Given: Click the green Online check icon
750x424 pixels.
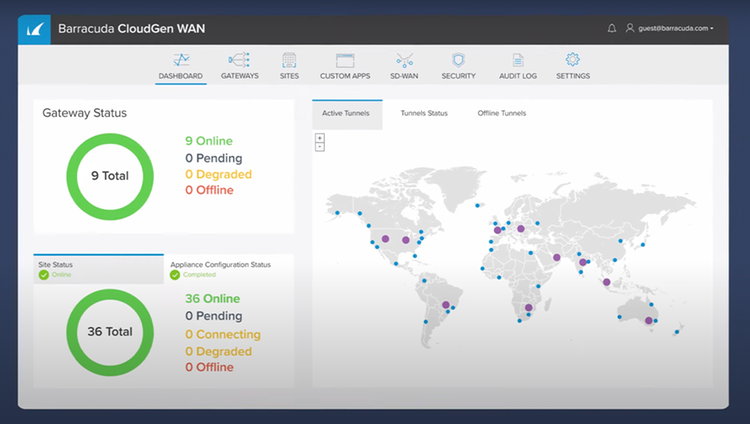Looking at the screenshot, I should coord(44,275).
